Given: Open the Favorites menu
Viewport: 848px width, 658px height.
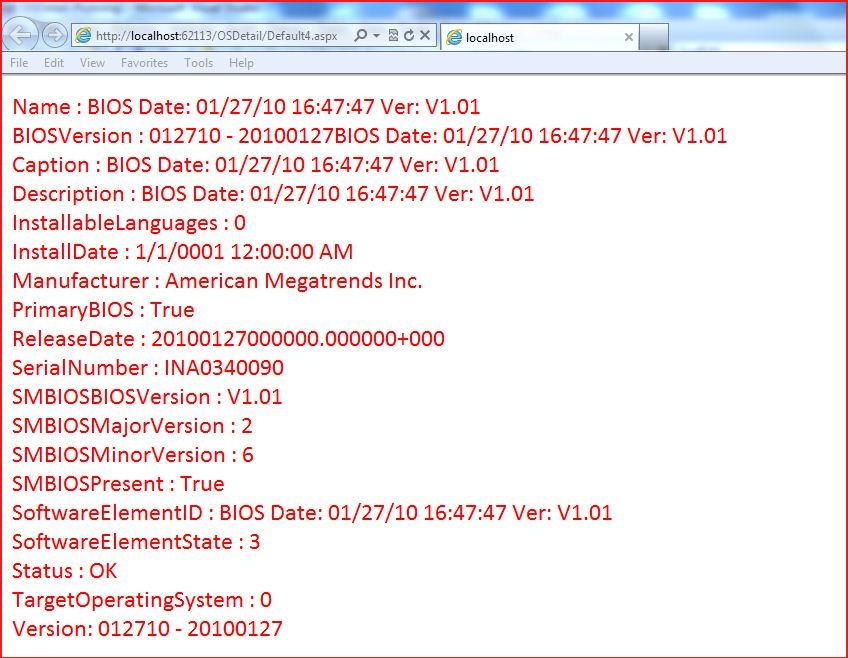Looking at the screenshot, I should coord(144,63).
